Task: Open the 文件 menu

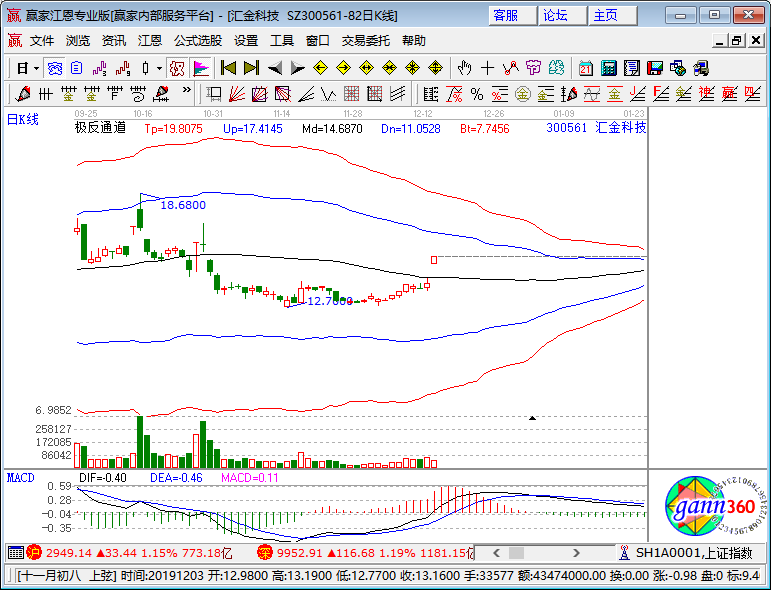Action: pyautogui.click(x=42, y=41)
